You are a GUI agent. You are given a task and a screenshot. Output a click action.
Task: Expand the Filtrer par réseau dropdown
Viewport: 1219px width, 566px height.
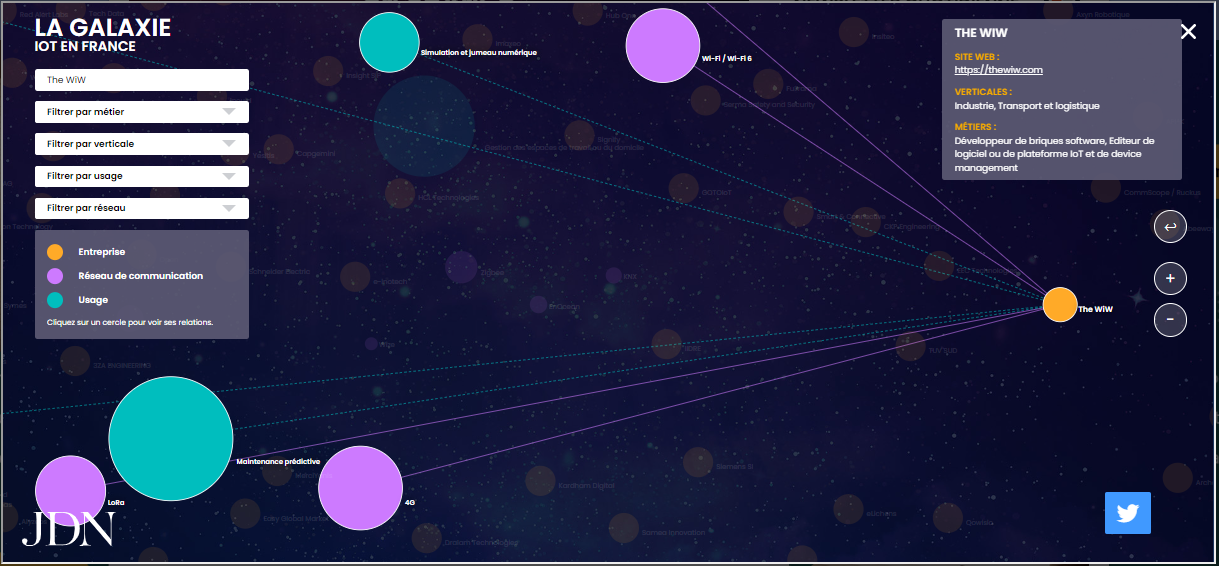tap(141, 208)
